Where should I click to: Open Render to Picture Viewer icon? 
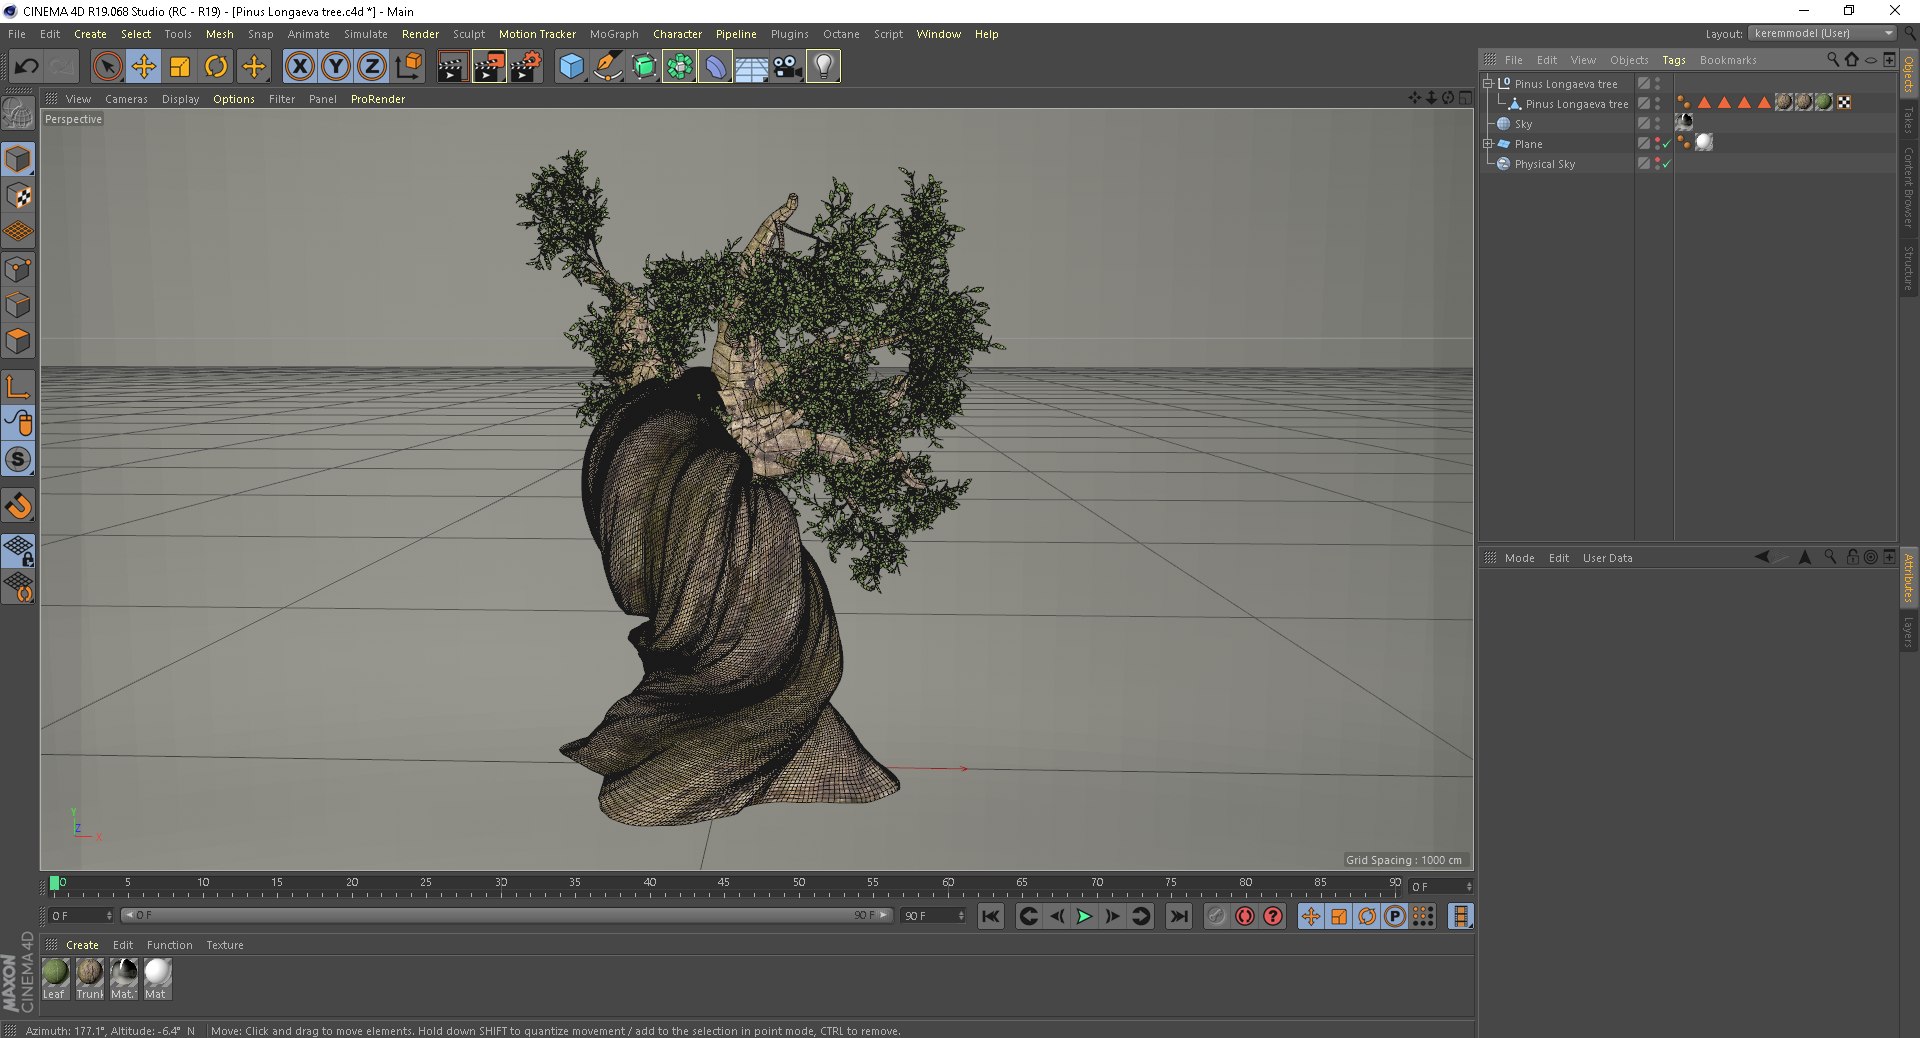pos(489,67)
